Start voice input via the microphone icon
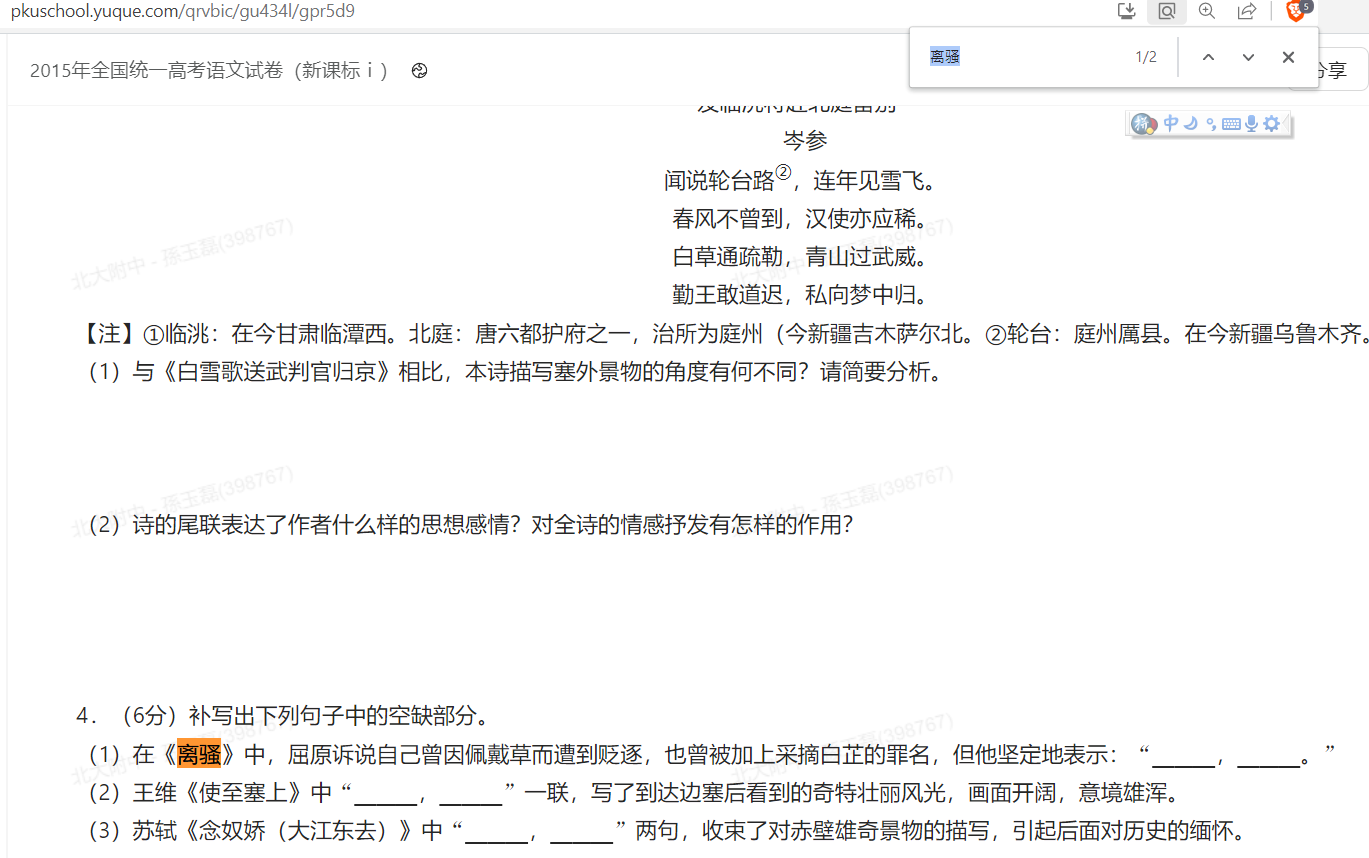Screen dimensions: 1369x858 pos(1251,123)
